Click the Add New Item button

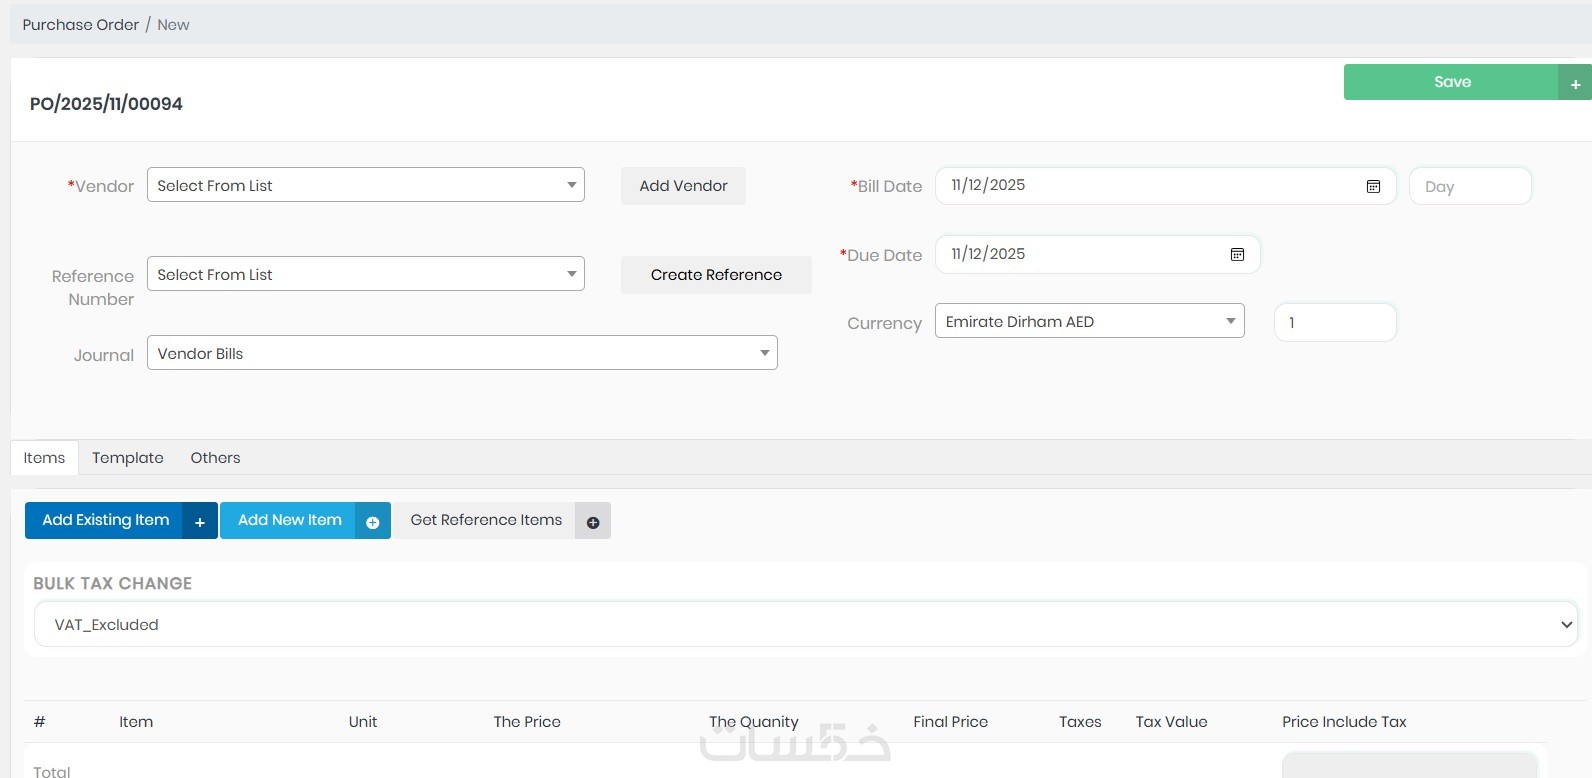click(288, 520)
